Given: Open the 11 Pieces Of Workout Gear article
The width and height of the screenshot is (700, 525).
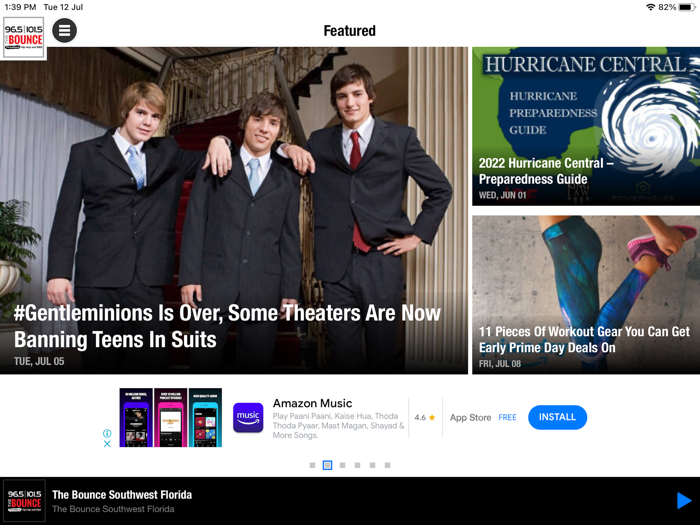Looking at the screenshot, I should [586, 295].
